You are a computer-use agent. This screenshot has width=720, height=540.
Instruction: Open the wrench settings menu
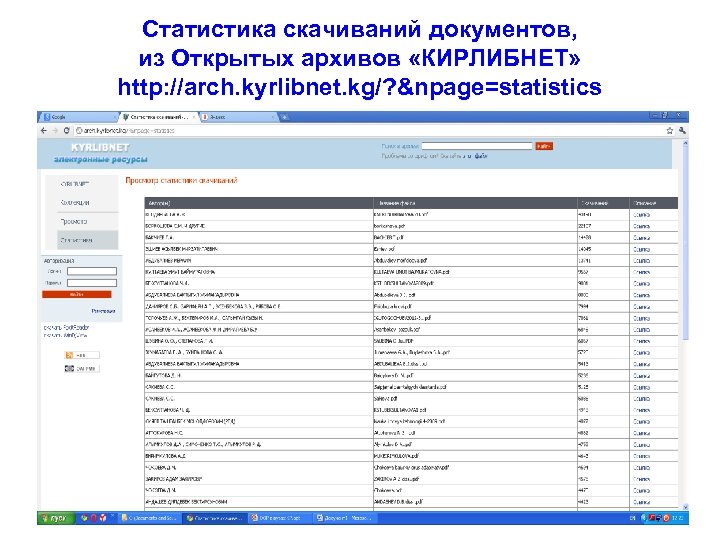(x=682, y=131)
